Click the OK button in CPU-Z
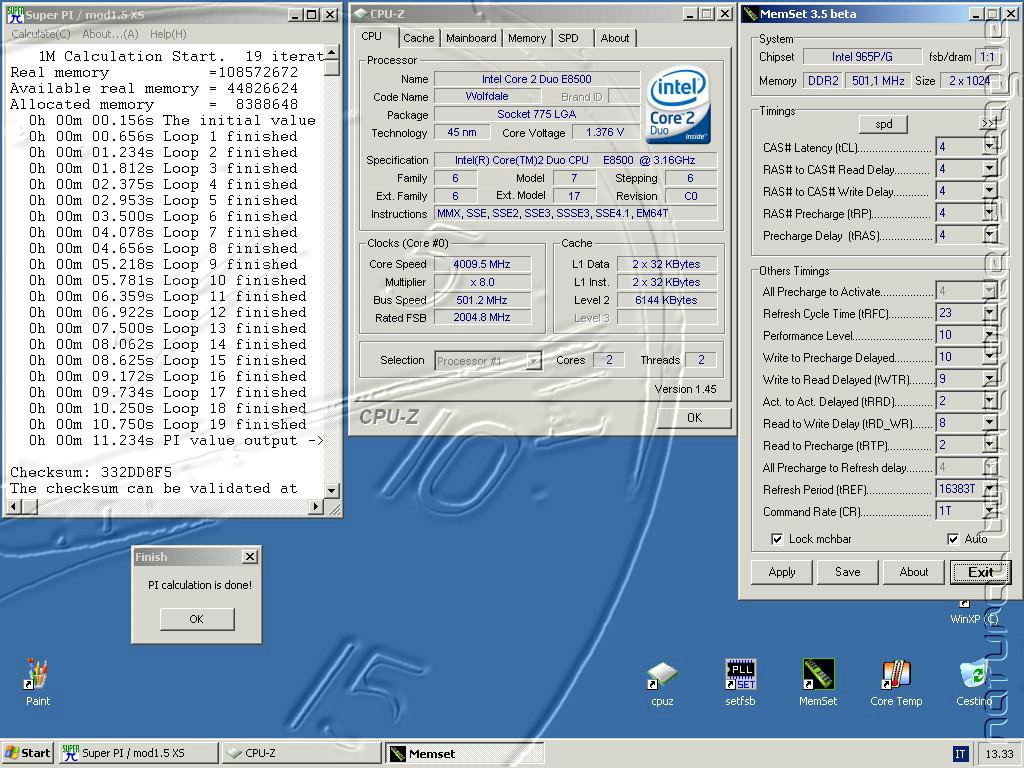This screenshot has width=1024, height=768. [x=694, y=417]
